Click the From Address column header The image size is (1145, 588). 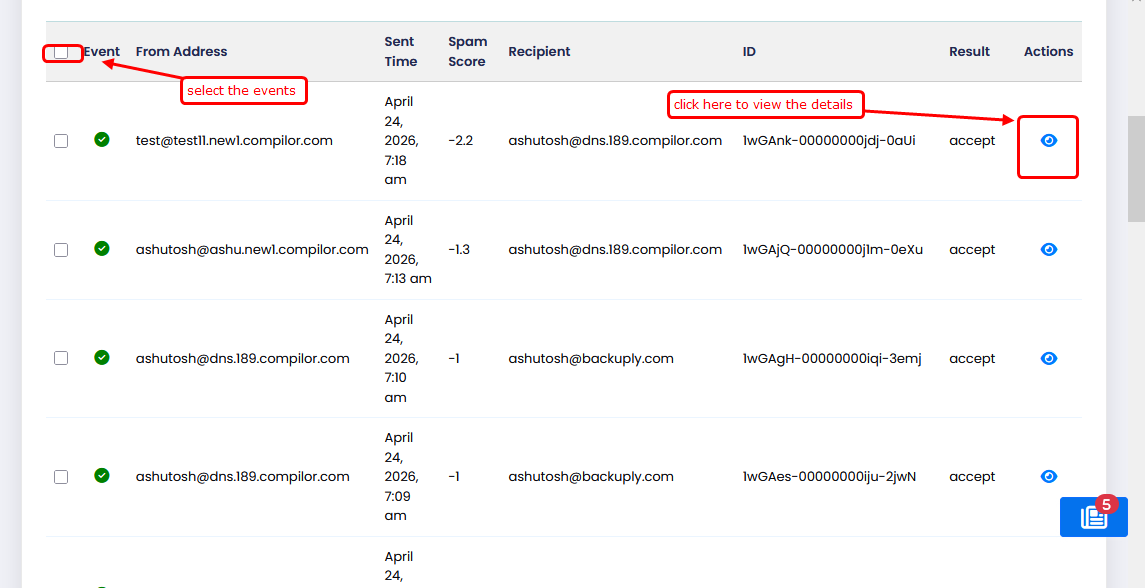(181, 52)
